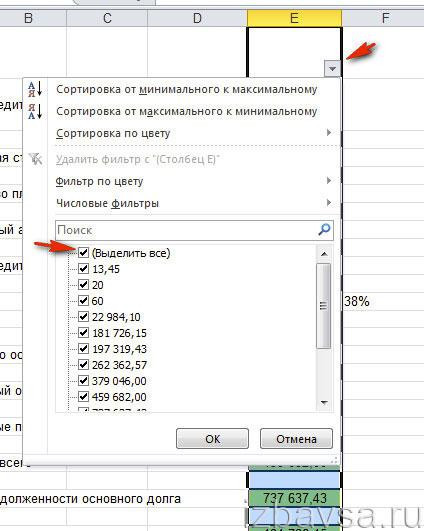Uncheck the 197 319,43 checkbox
The width and height of the screenshot is (424, 531).
pos(83,348)
